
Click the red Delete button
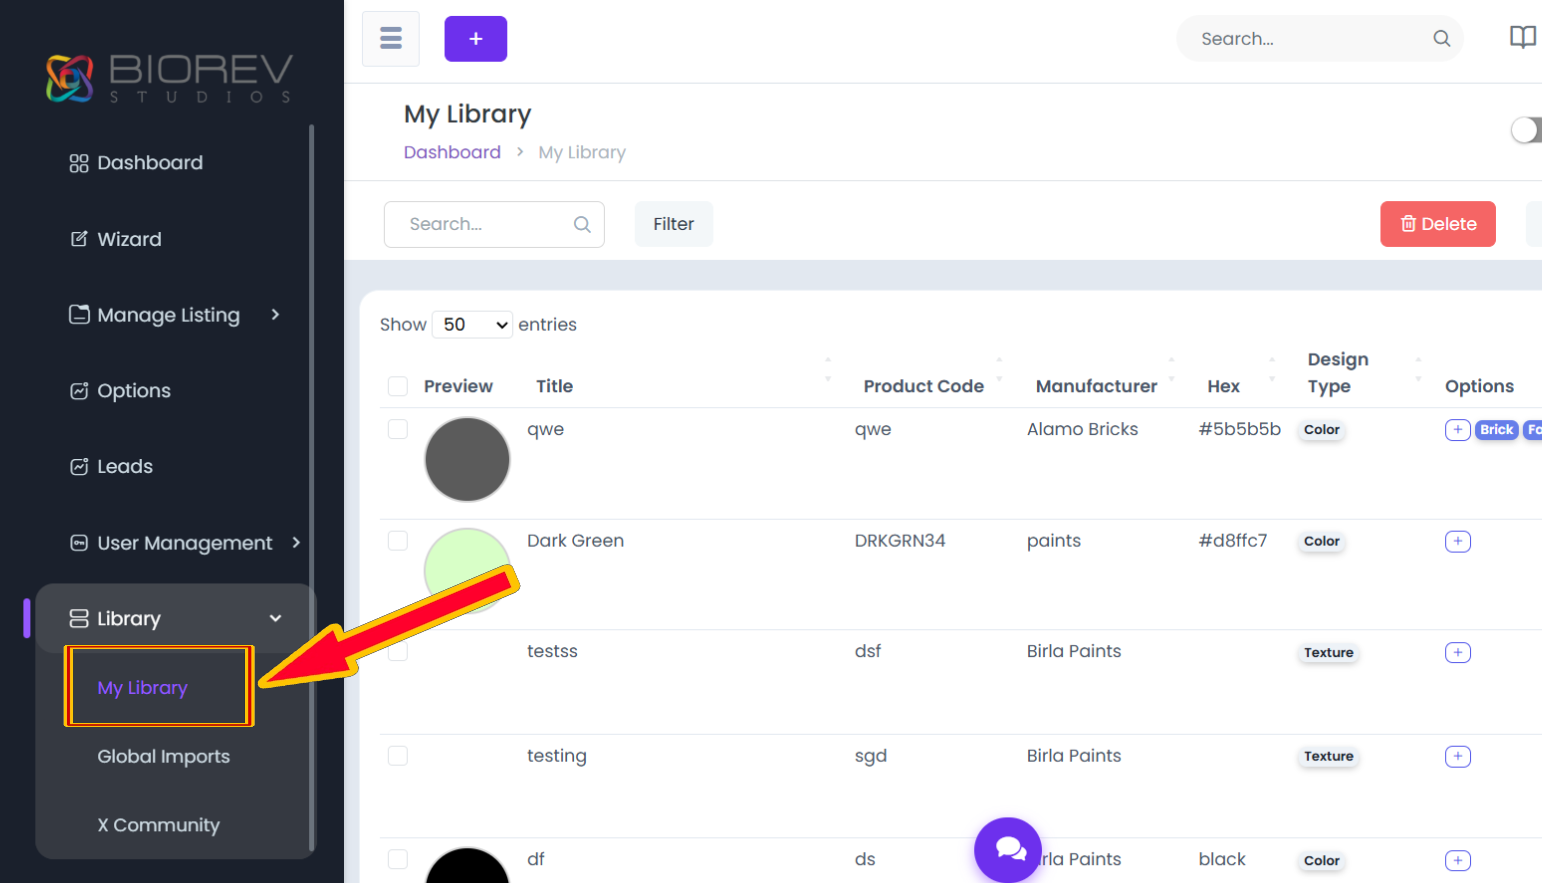point(1438,224)
